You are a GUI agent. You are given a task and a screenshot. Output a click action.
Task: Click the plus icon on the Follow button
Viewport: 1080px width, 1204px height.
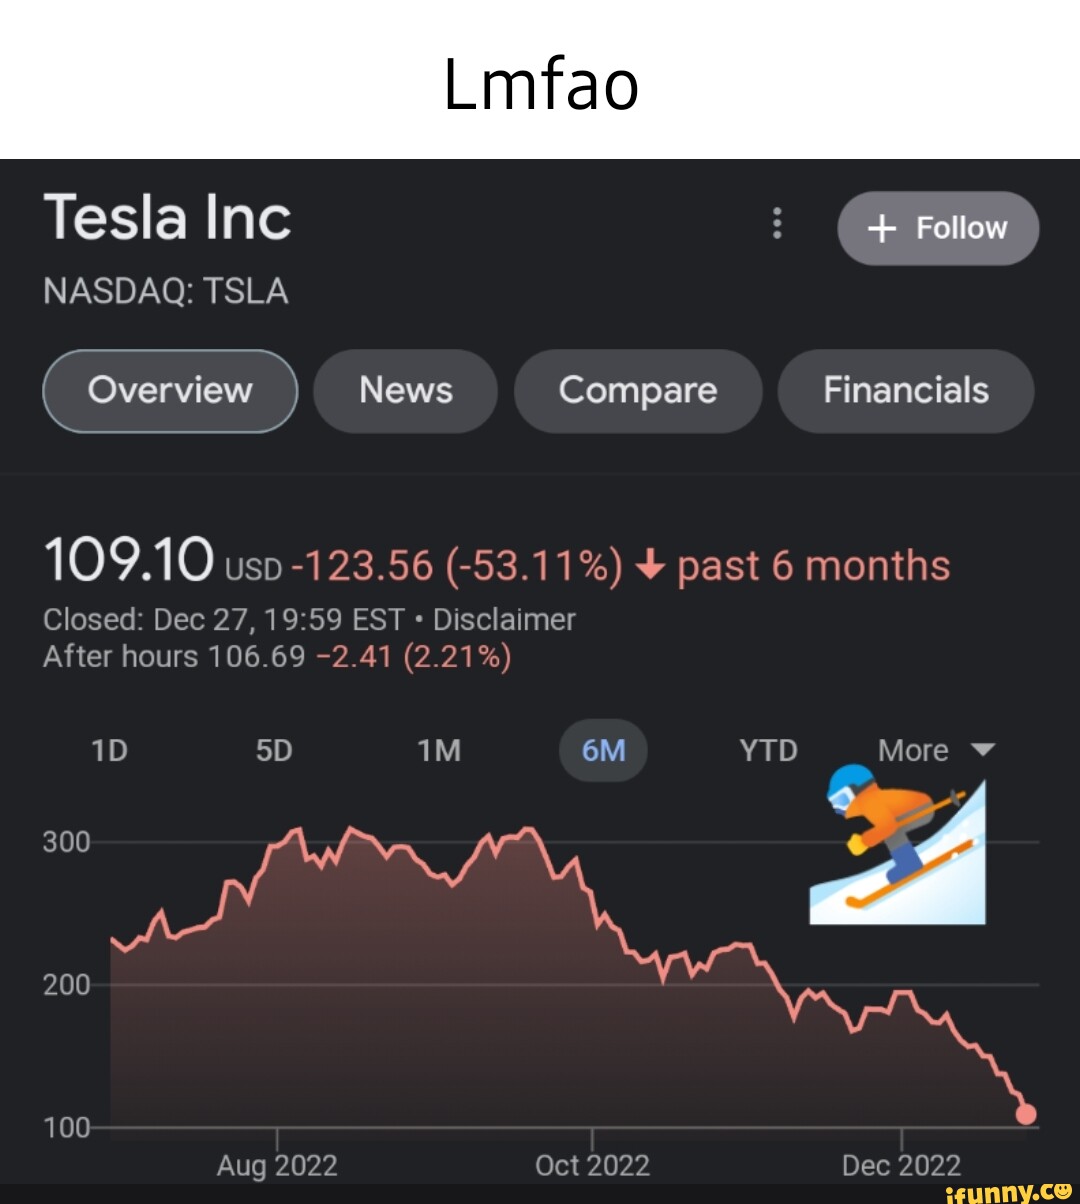coord(881,228)
